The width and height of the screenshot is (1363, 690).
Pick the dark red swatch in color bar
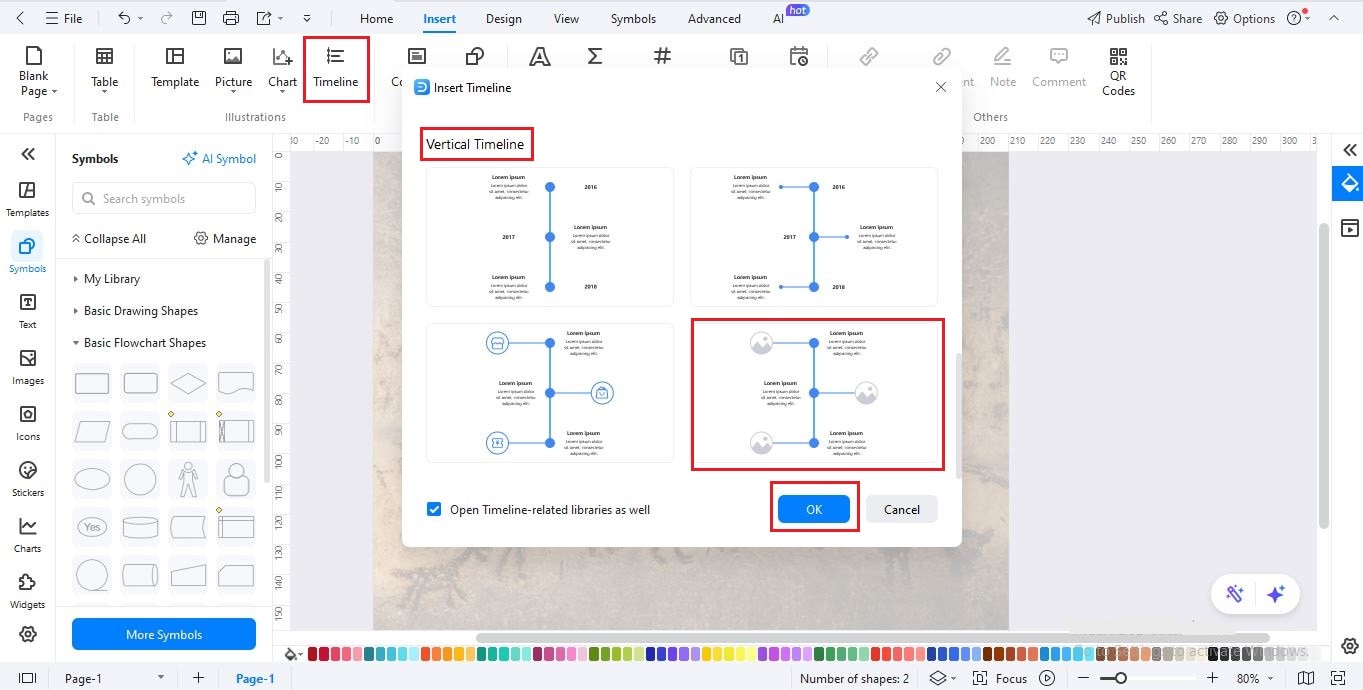[312, 654]
